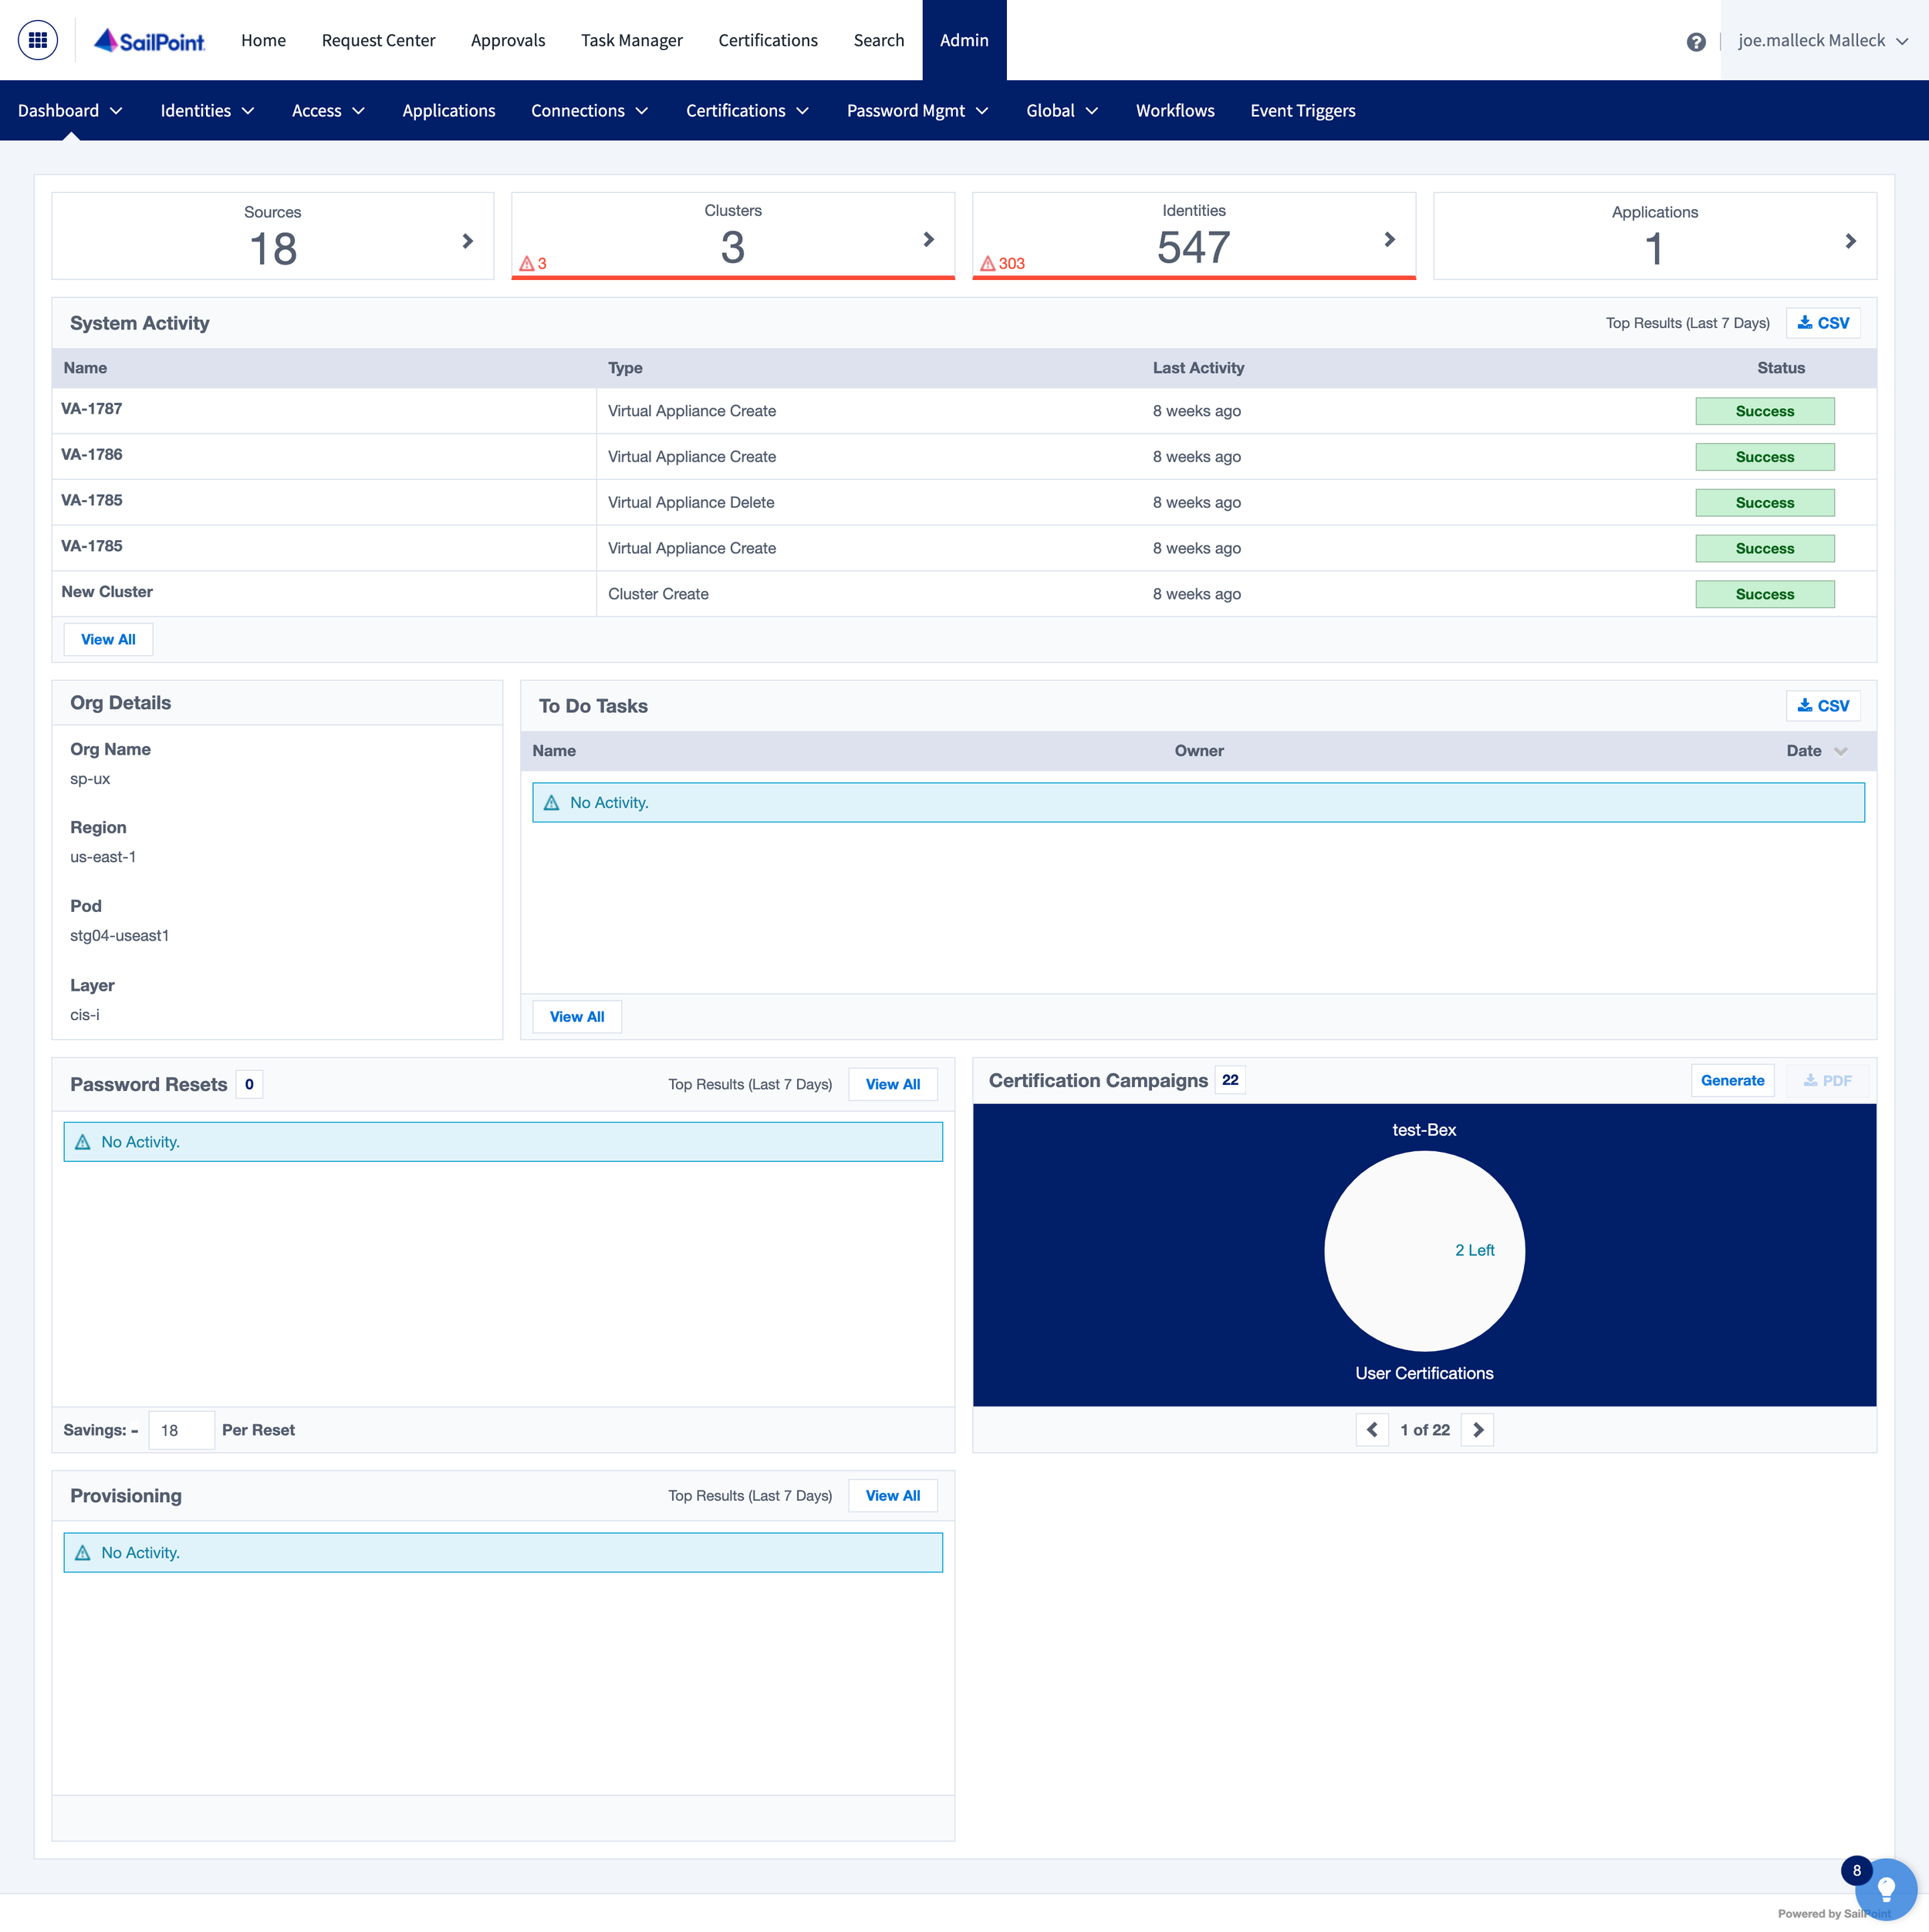Expand the Identities submenu
The width and height of the screenshot is (1929, 1932).
tap(207, 111)
